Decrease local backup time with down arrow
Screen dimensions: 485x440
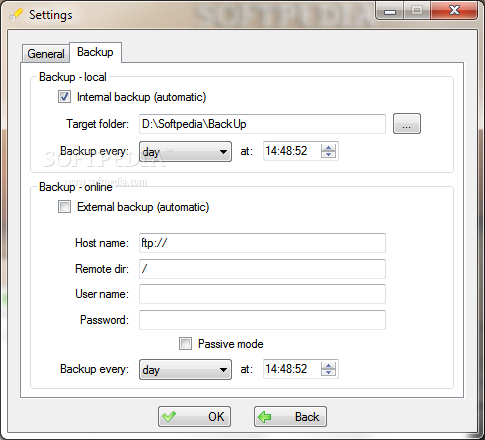coord(329,155)
